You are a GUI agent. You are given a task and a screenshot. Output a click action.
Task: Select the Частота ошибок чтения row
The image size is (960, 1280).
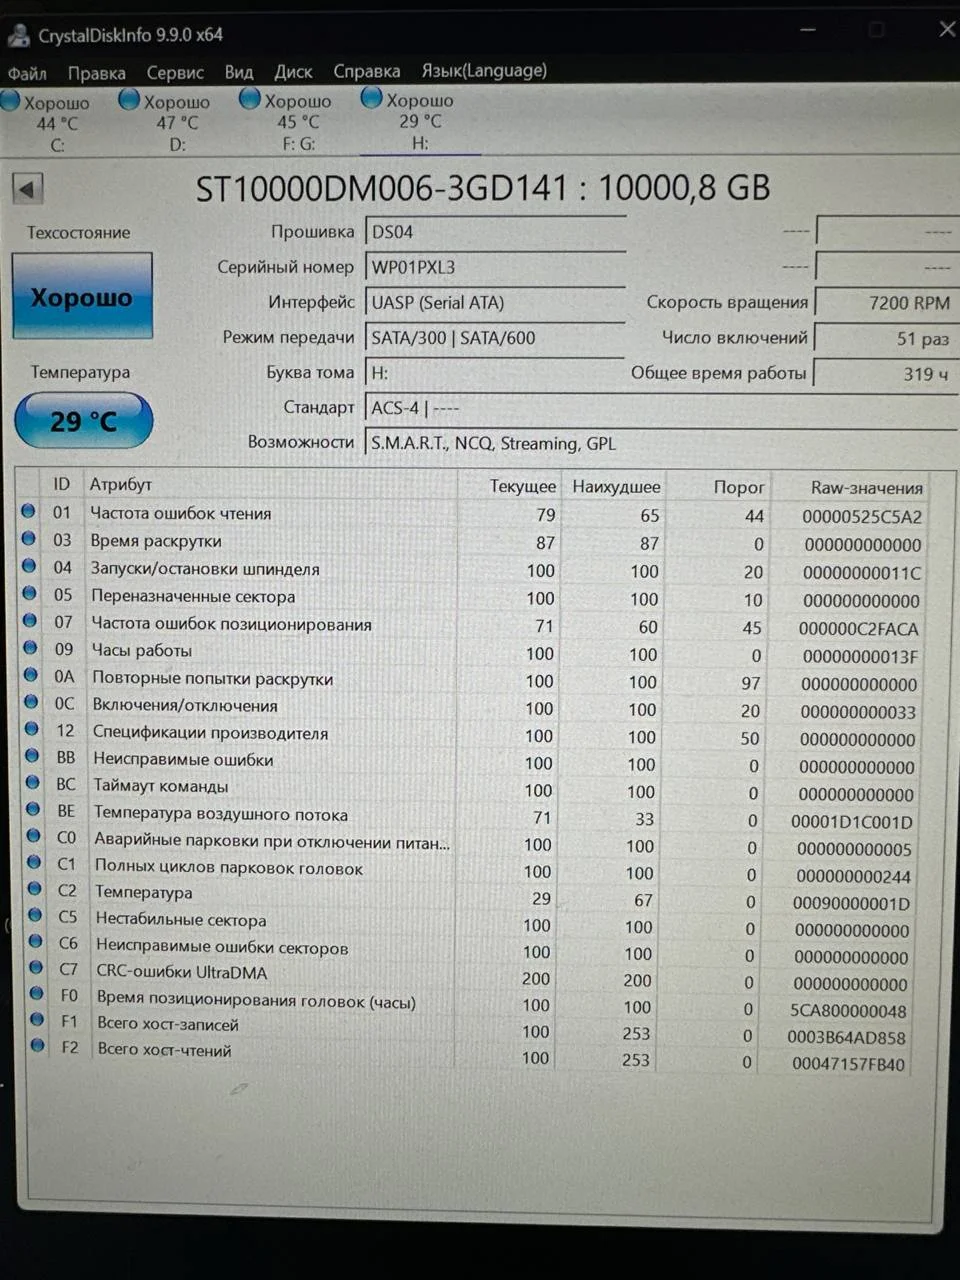(474, 514)
